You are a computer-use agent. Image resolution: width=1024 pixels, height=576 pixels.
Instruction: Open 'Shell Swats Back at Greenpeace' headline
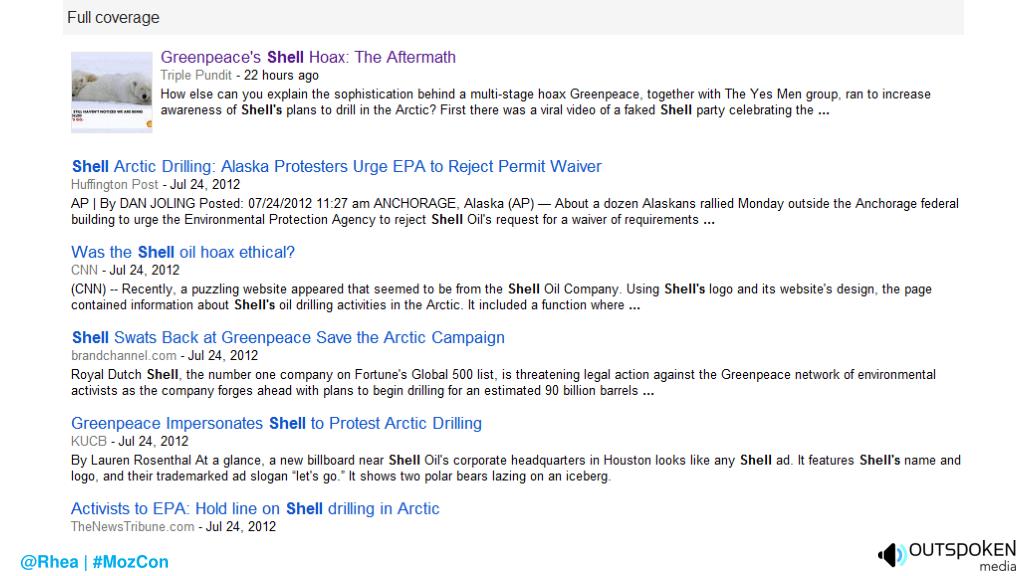(x=288, y=338)
